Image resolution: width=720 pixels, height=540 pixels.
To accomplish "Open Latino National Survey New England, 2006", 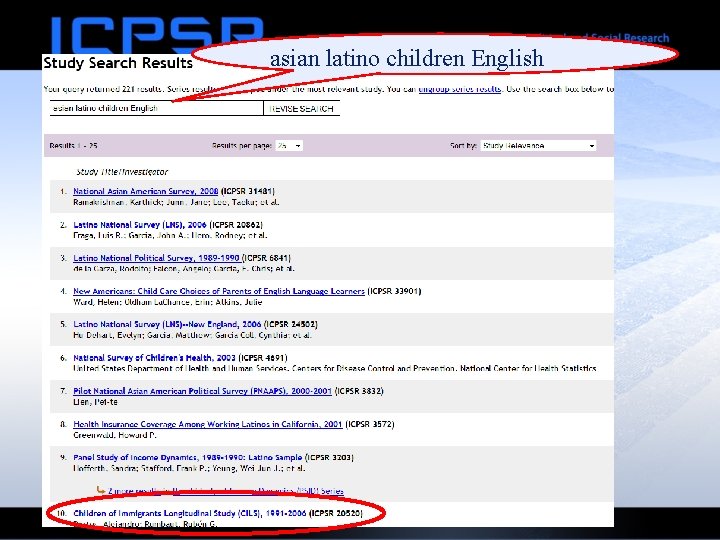I will pyautogui.click(x=167, y=324).
